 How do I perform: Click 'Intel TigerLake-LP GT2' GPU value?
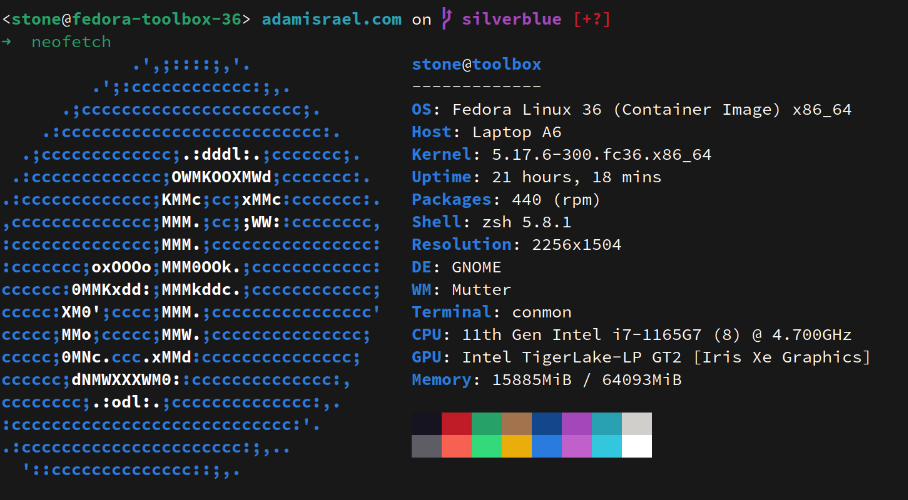(x=572, y=357)
